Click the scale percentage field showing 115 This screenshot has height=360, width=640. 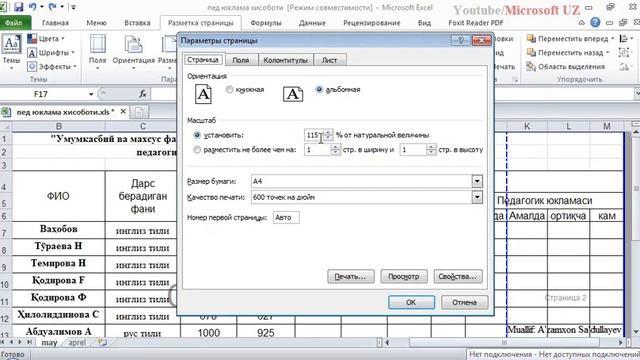click(313, 135)
